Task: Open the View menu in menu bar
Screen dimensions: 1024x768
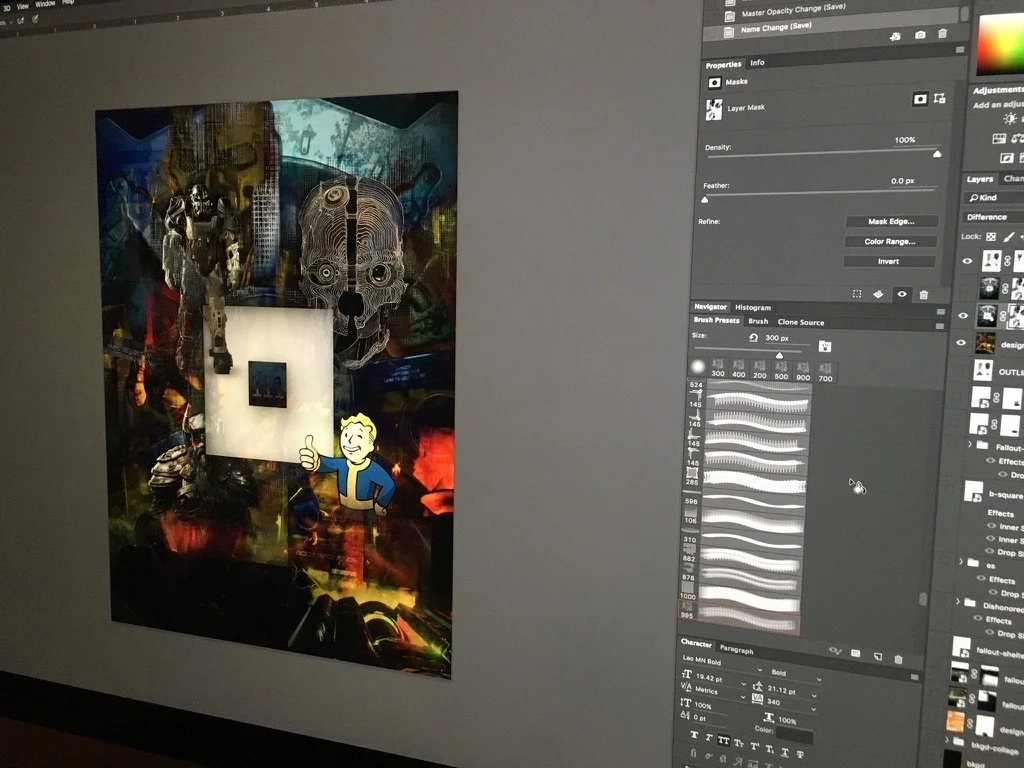Action: click(22, 5)
